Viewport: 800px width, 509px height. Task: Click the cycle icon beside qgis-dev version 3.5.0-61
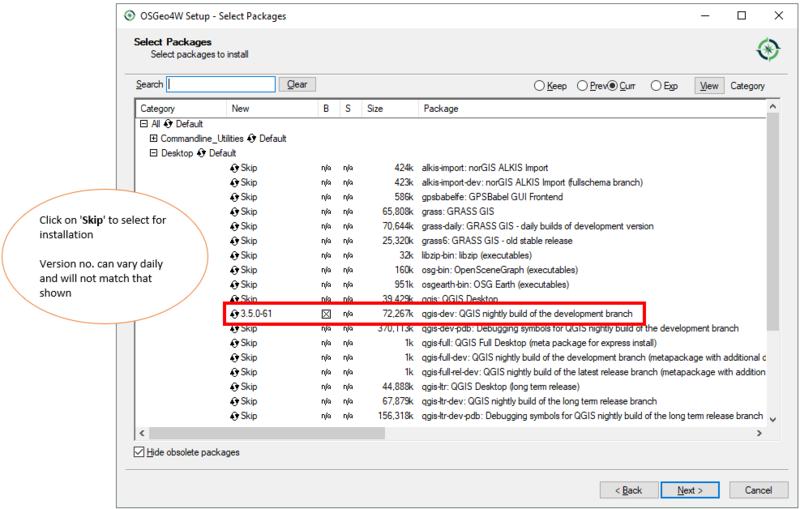(x=234, y=314)
